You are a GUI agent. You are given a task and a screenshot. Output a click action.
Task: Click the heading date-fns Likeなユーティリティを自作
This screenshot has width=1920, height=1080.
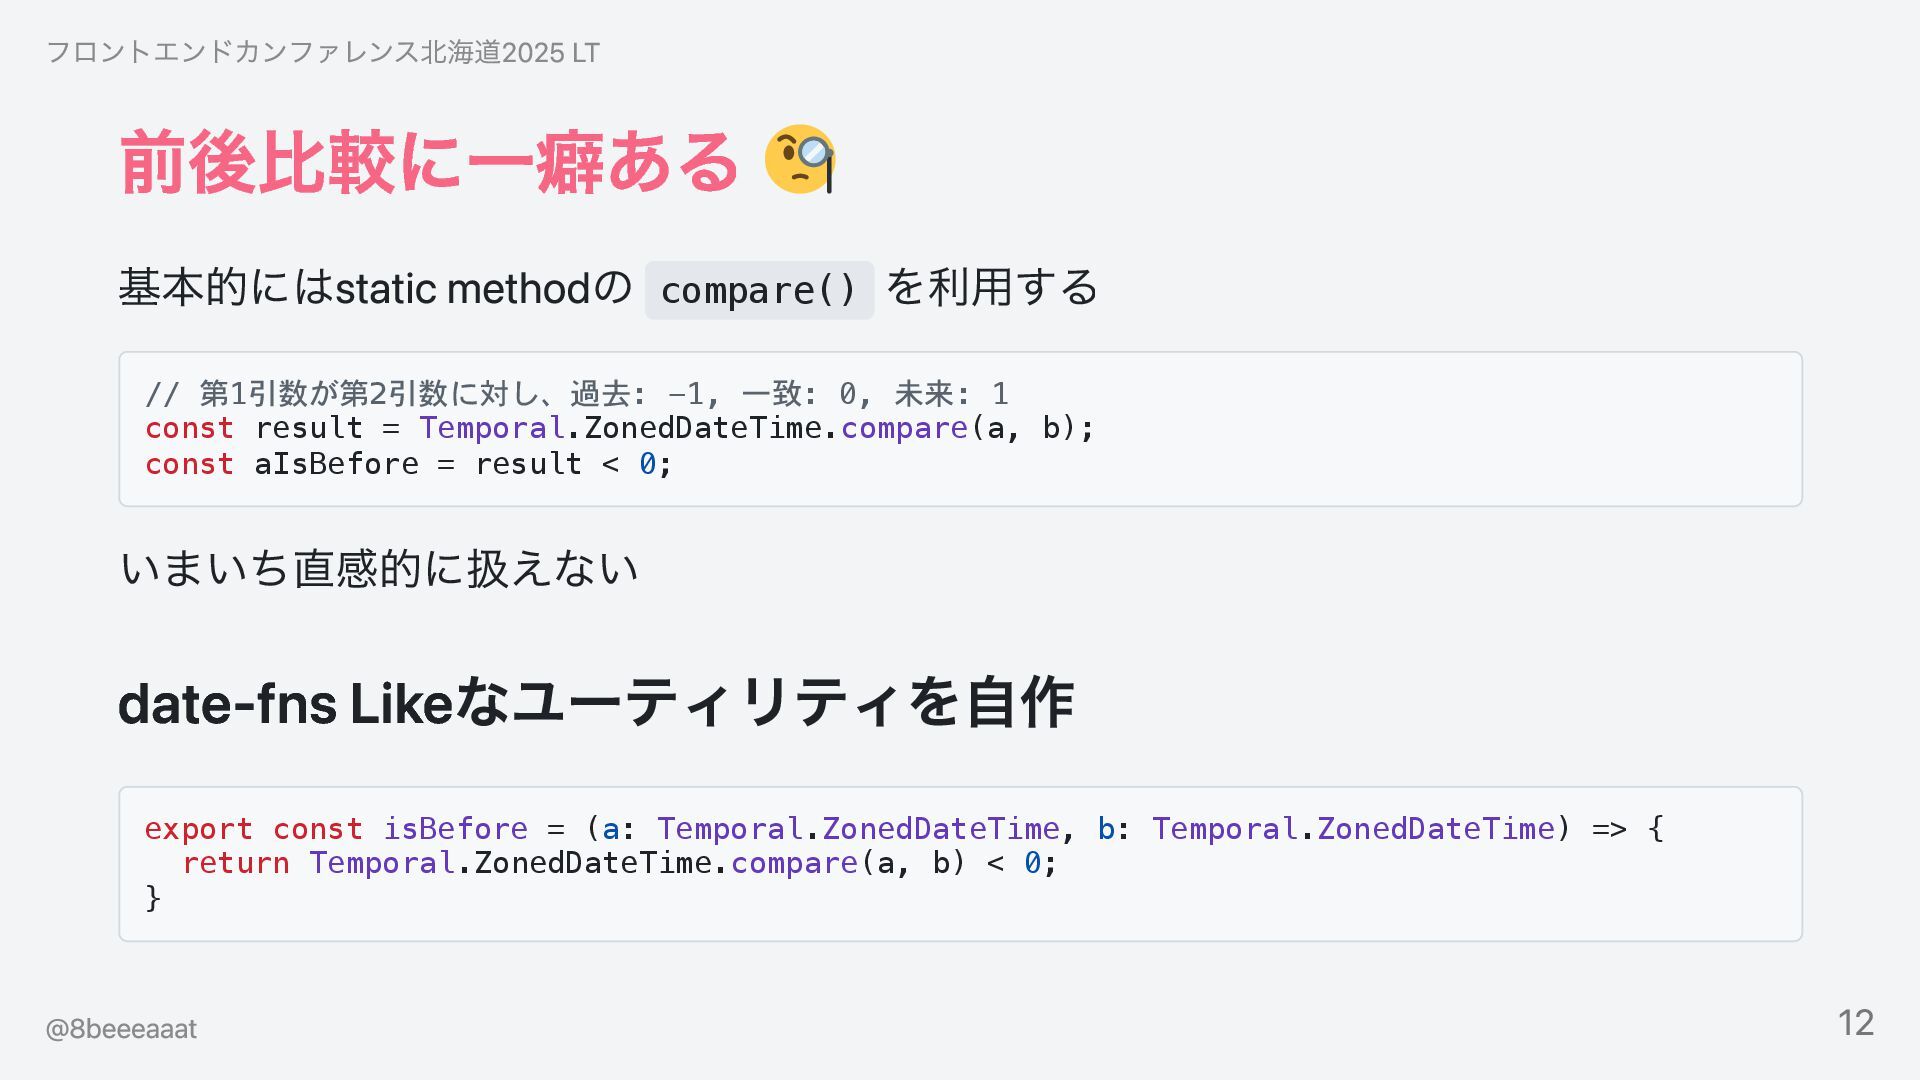(596, 703)
